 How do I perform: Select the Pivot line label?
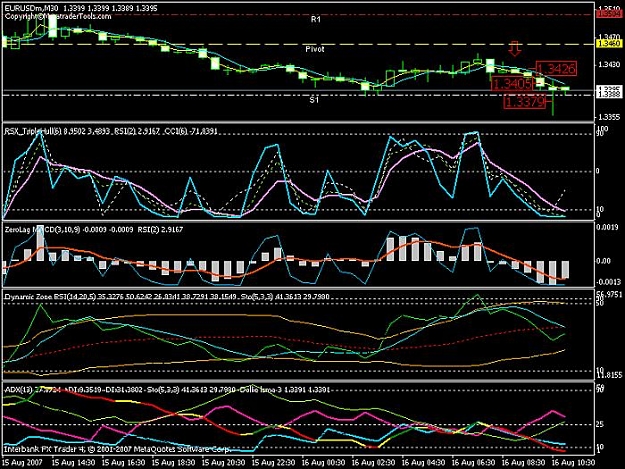click(314, 49)
